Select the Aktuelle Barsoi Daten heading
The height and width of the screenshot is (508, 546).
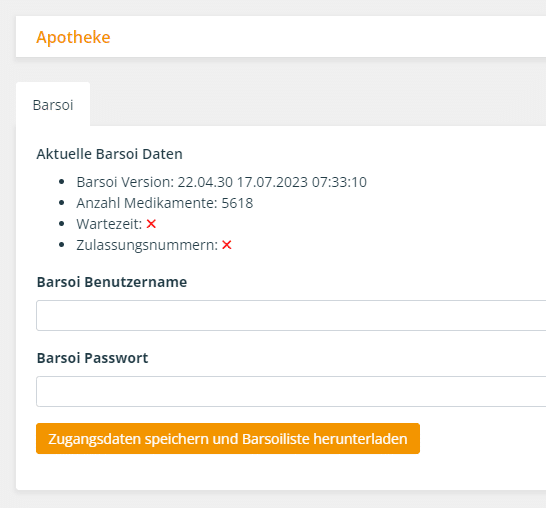[x=109, y=154]
